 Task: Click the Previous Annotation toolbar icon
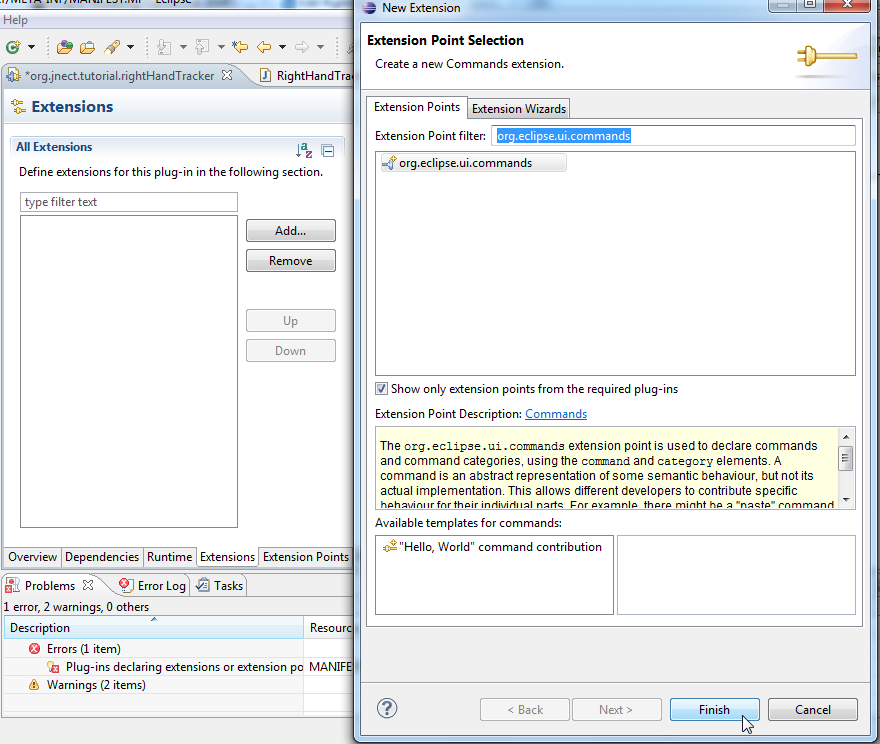pyautogui.click(x=202, y=47)
